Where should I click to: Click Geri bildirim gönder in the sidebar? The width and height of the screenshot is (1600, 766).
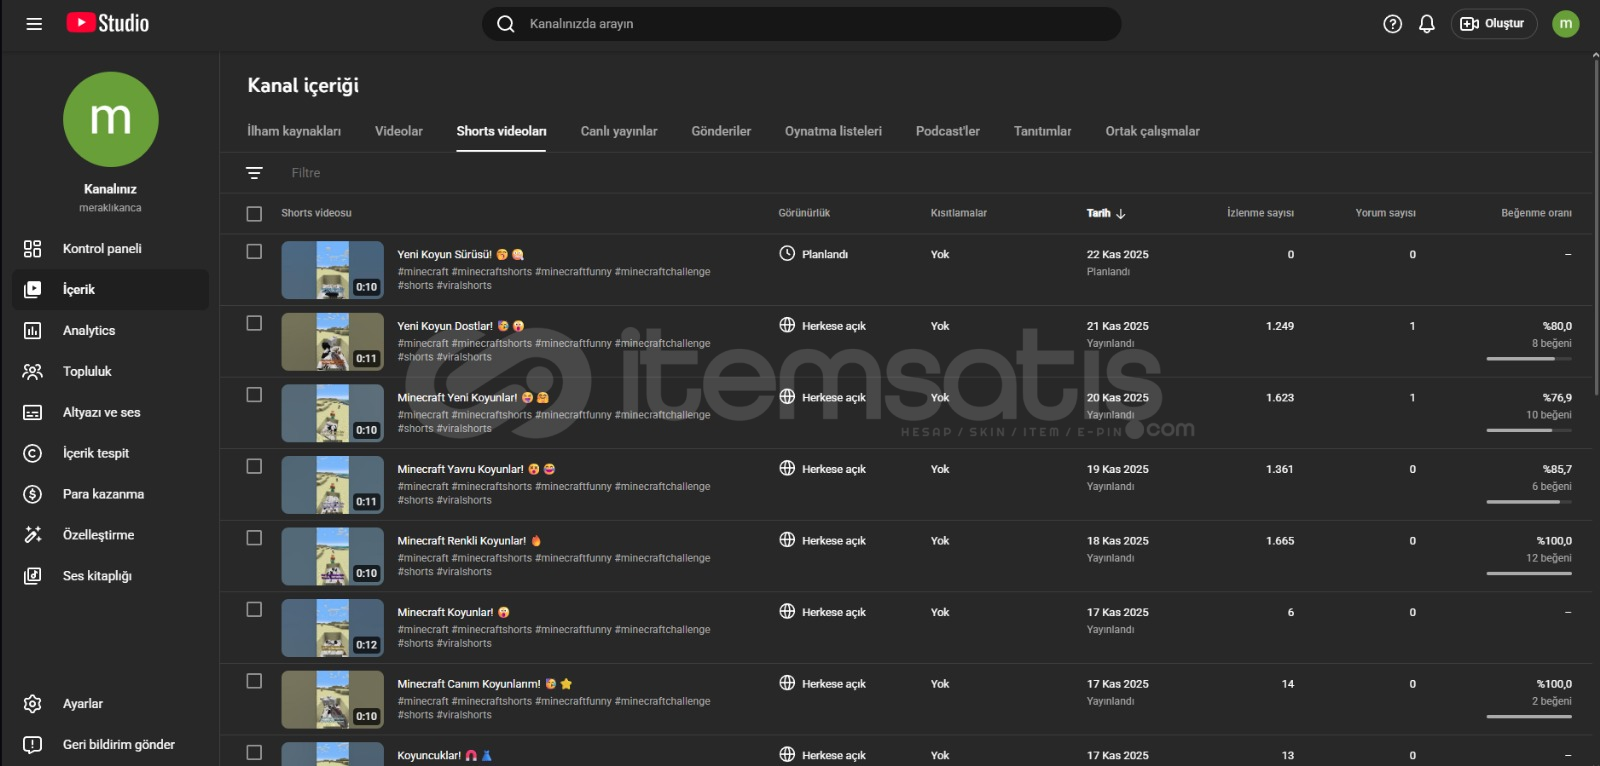click(118, 745)
